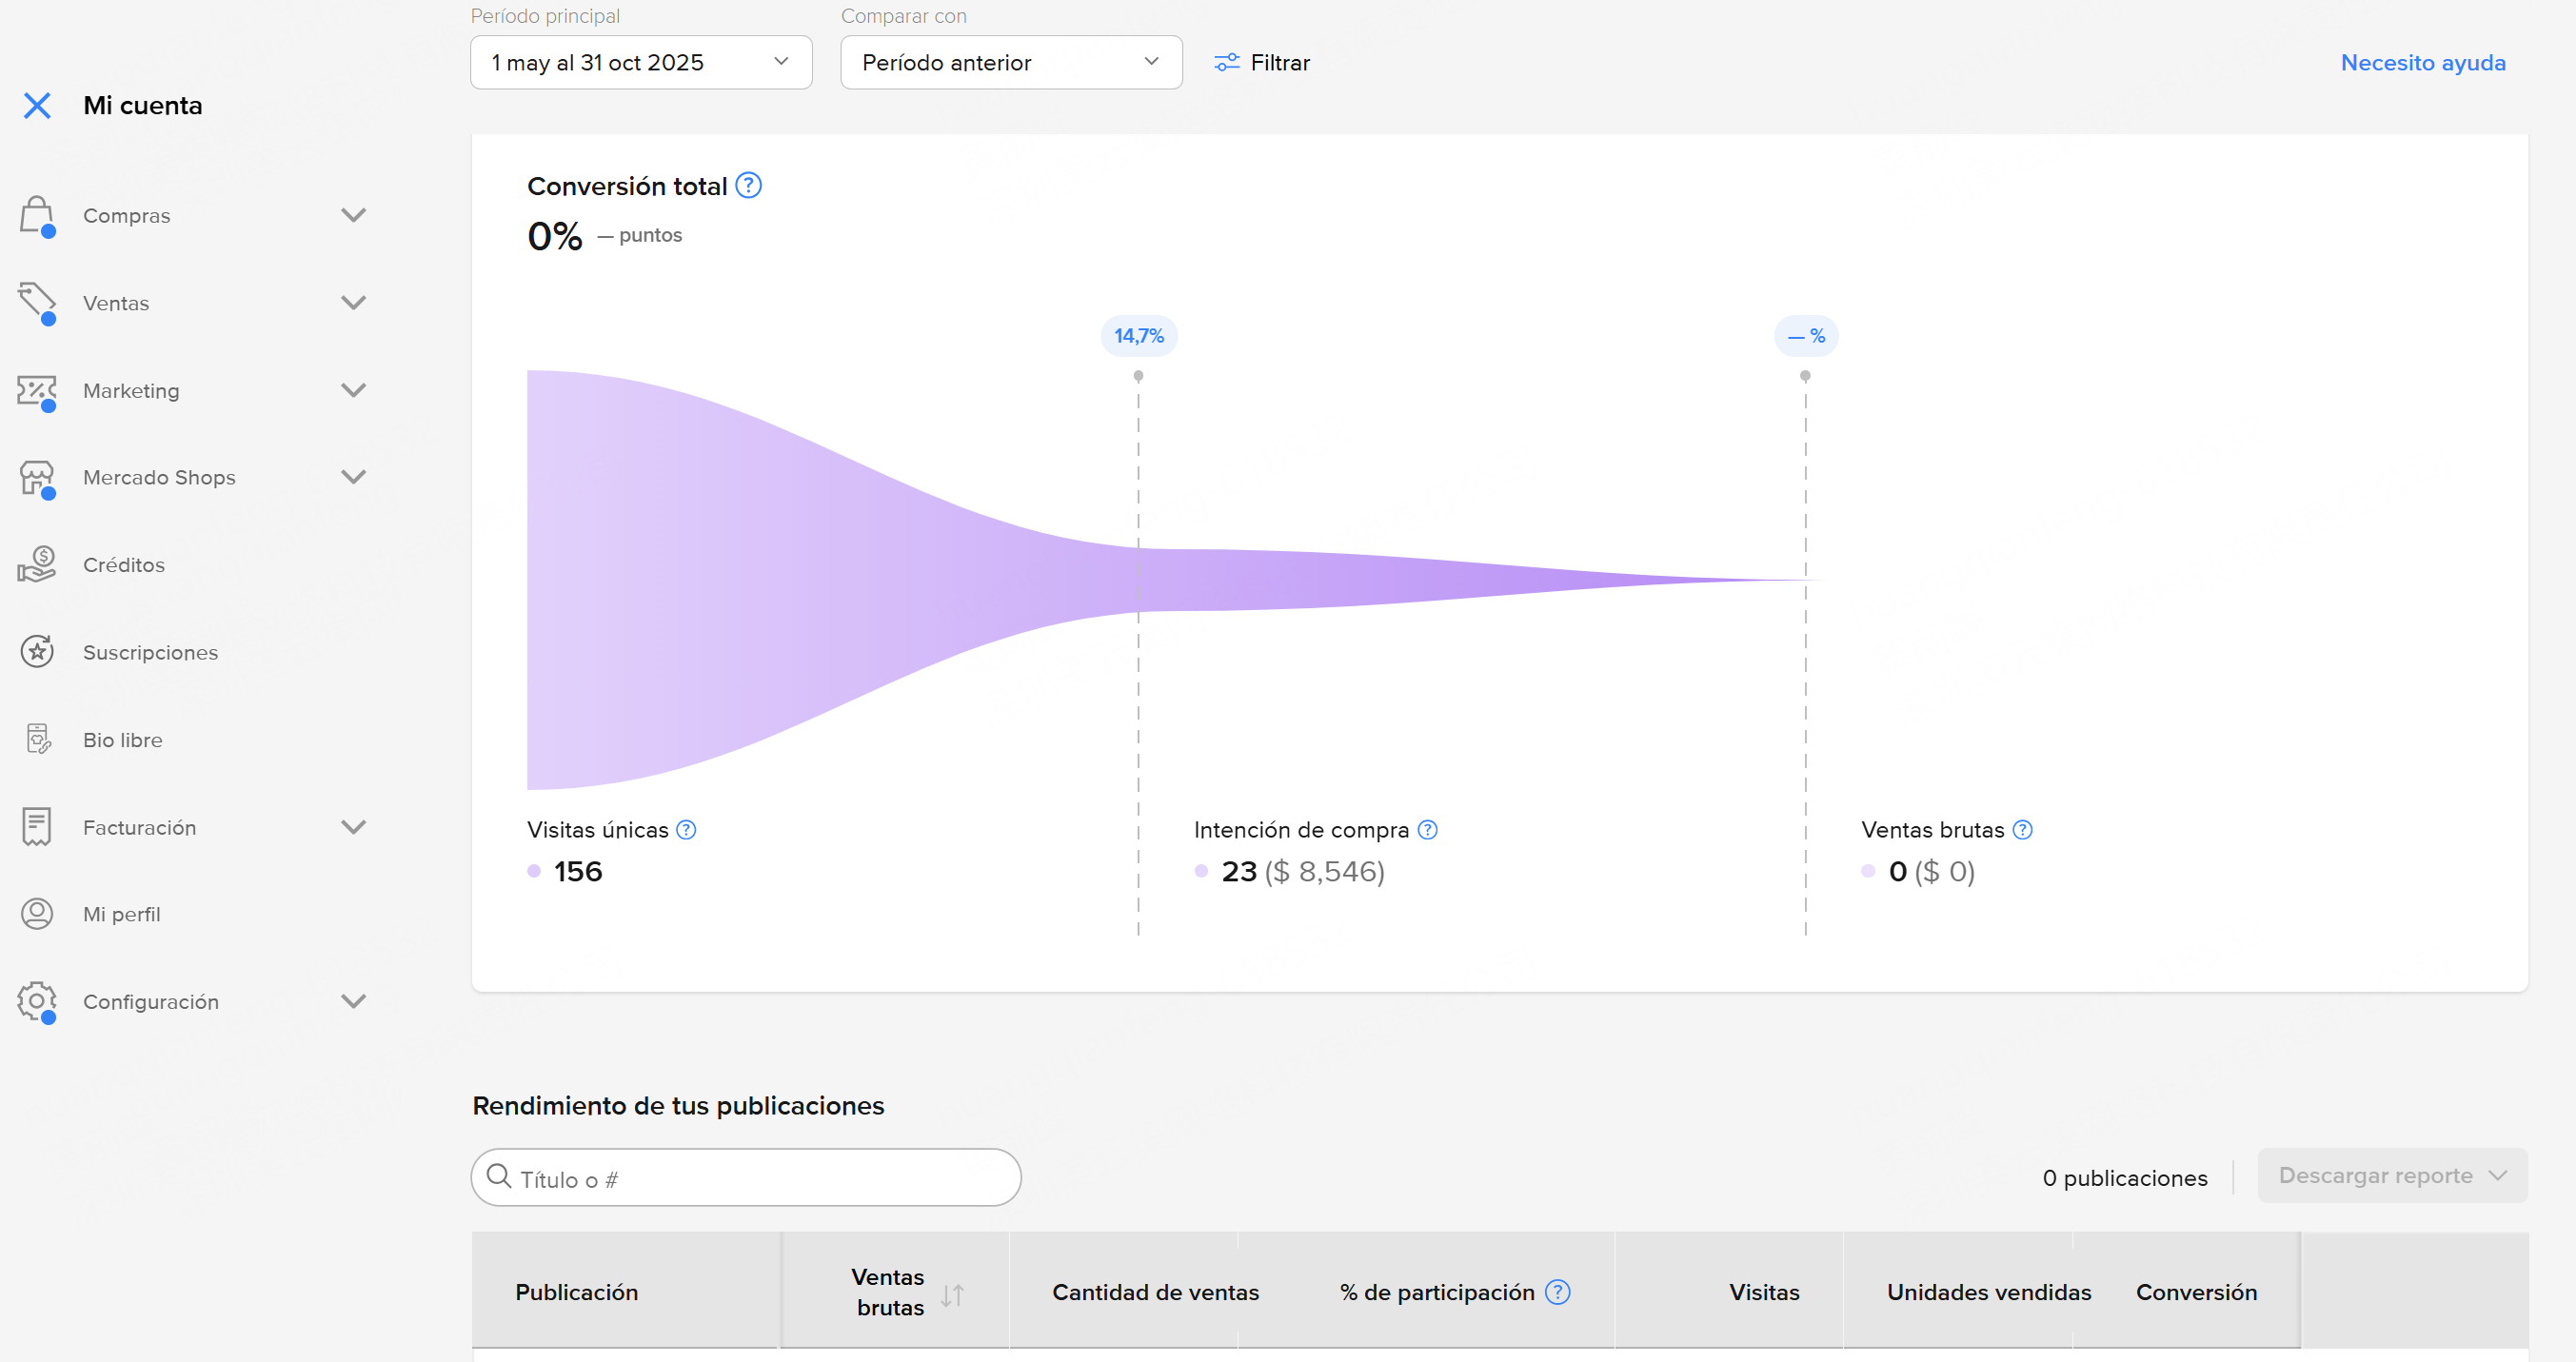Click the Marketing percent icon
Viewport: 2576px width, 1362px height.
click(x=36, y=391)
